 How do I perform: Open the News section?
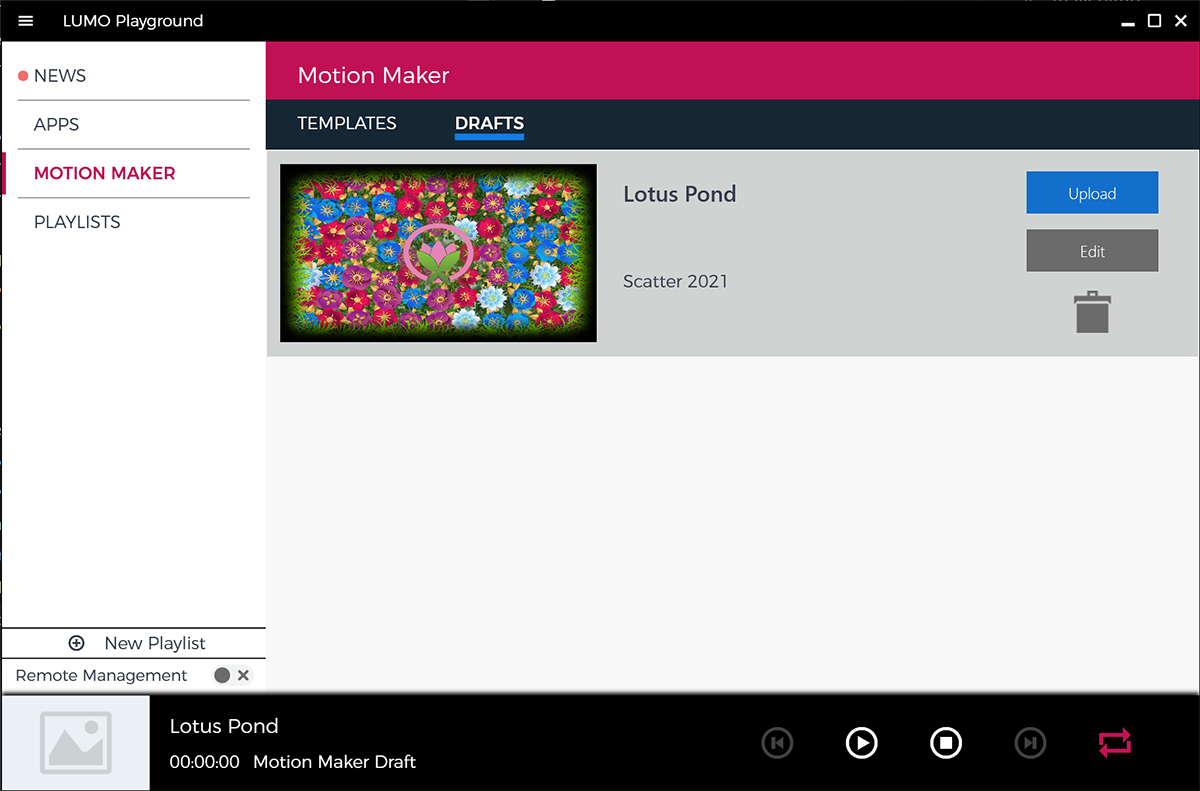[60, 76]
